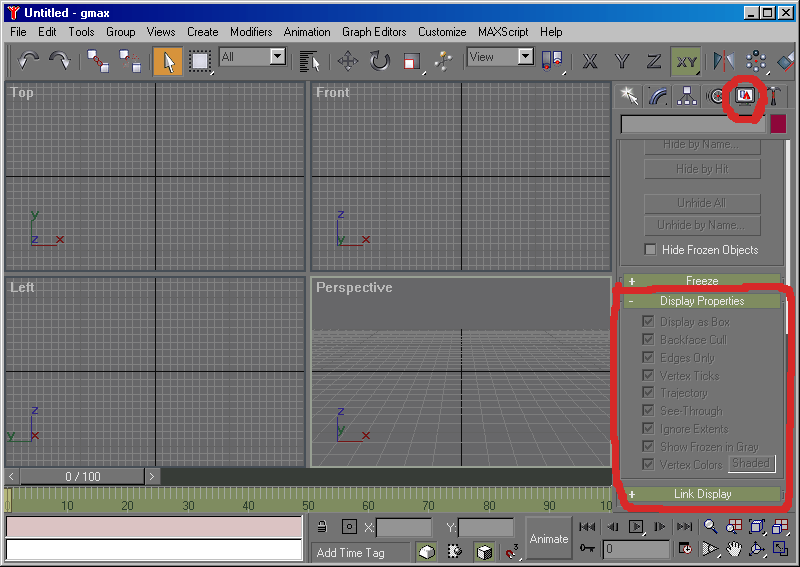The image size is (800, 567).
Task: Click the Zoom magnifier viewport tool
Action: tap(710, 527)
